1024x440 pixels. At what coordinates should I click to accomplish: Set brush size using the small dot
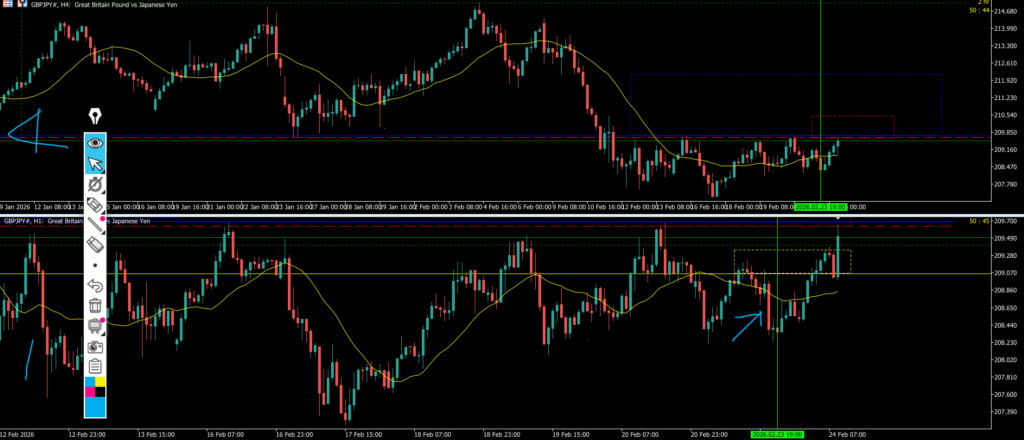pyautogui.click(x=96, y=265)
